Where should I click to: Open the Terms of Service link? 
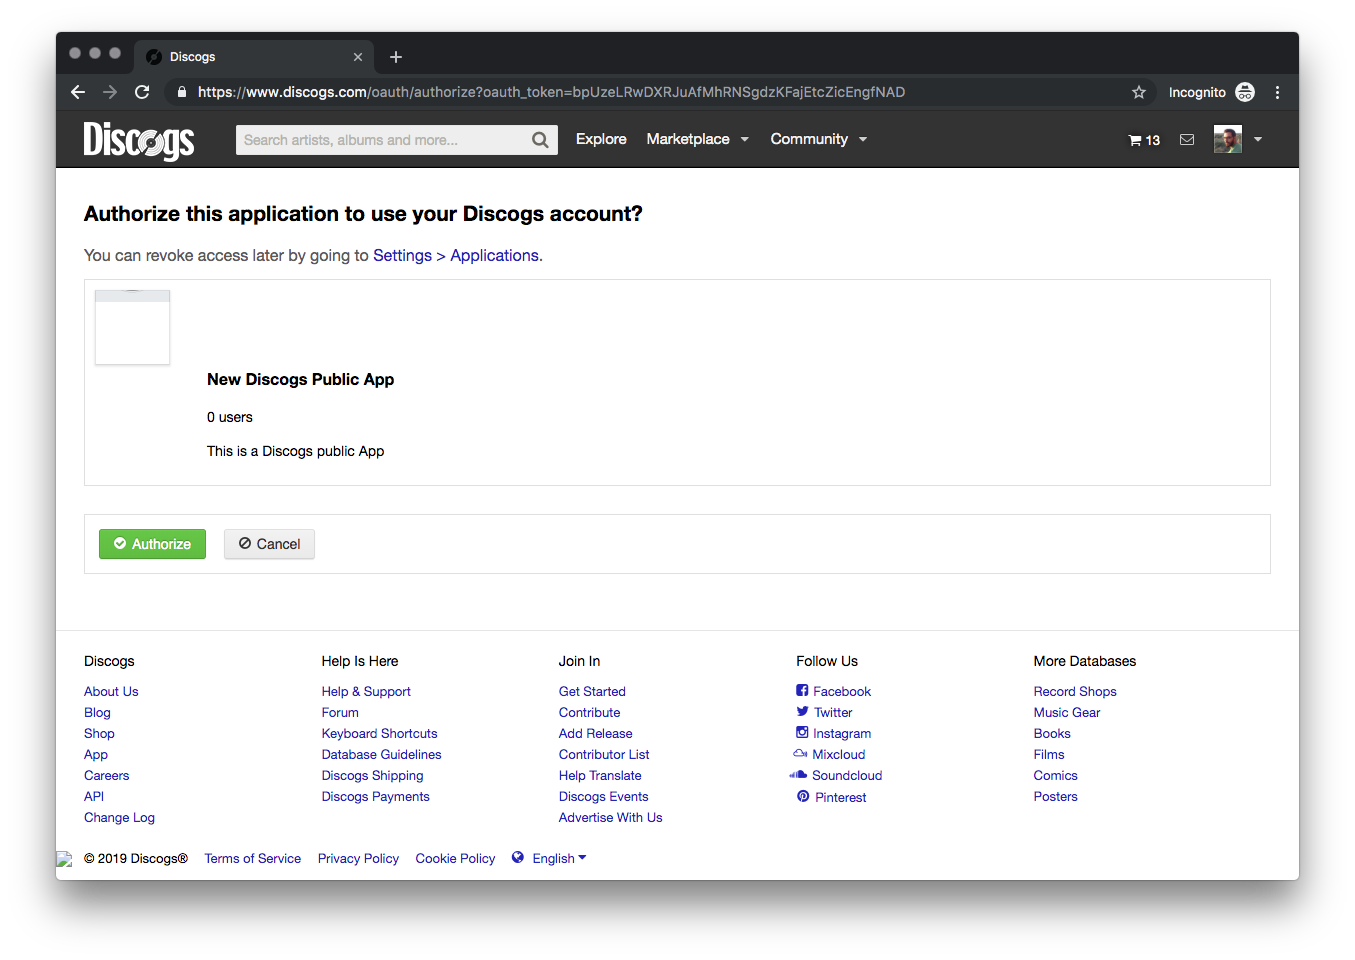pyautogui.click(x=252, y=858)
